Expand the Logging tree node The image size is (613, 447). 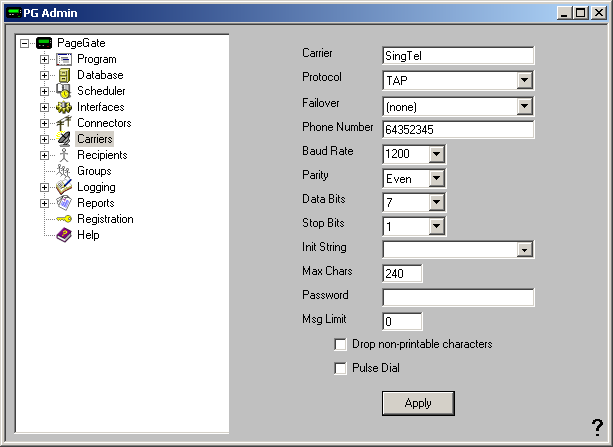click(44, 187)
